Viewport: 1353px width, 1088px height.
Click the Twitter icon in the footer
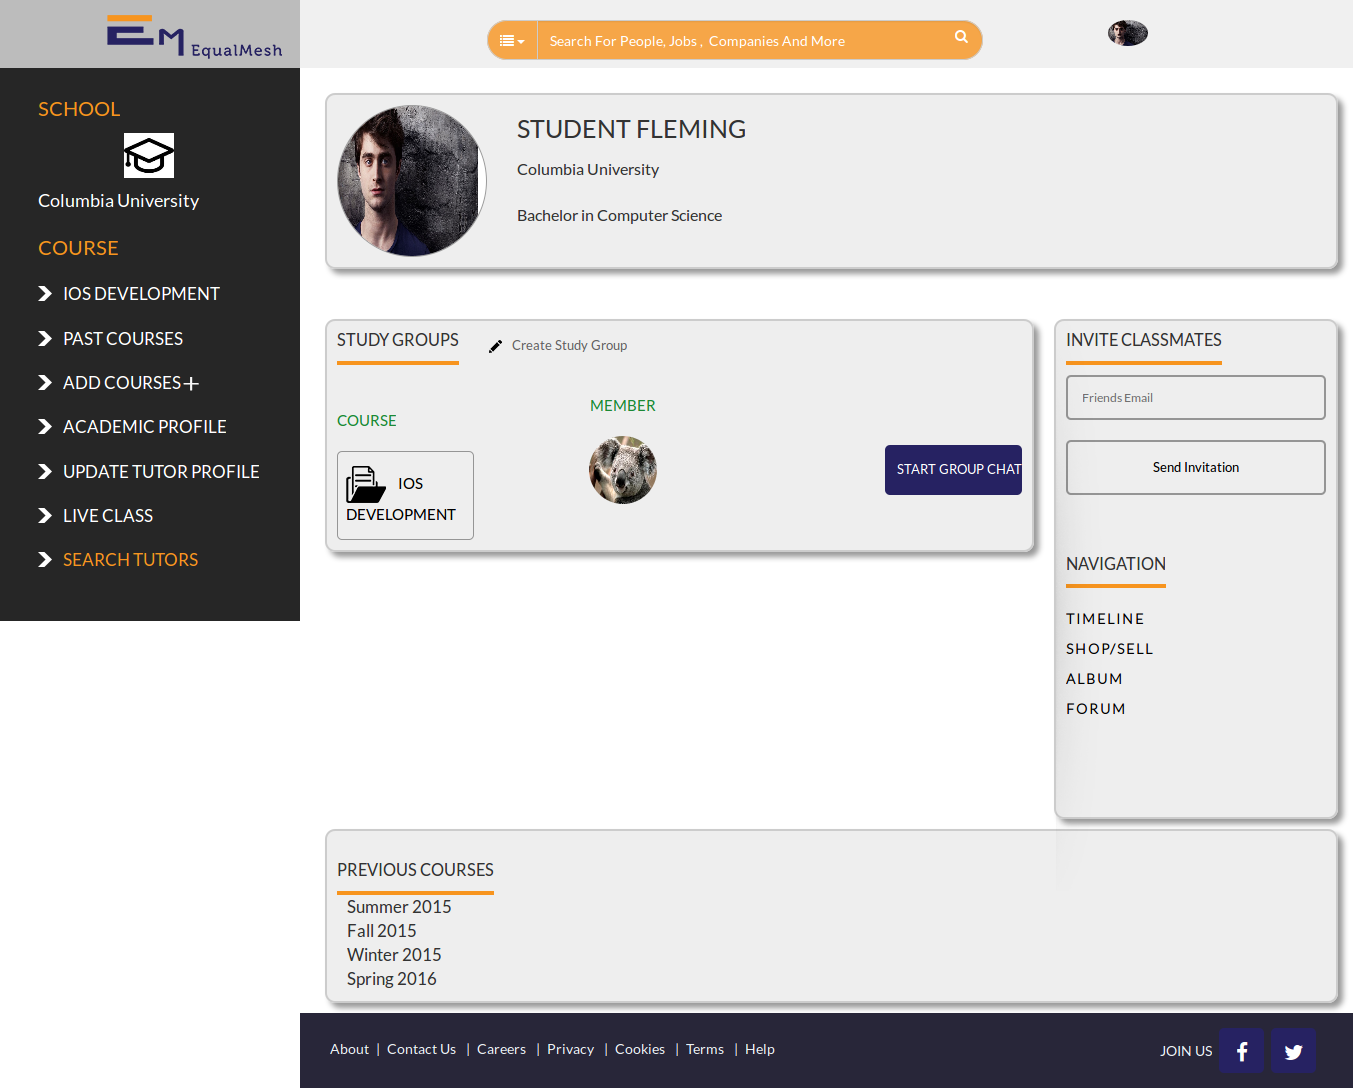point(1292,1051)
